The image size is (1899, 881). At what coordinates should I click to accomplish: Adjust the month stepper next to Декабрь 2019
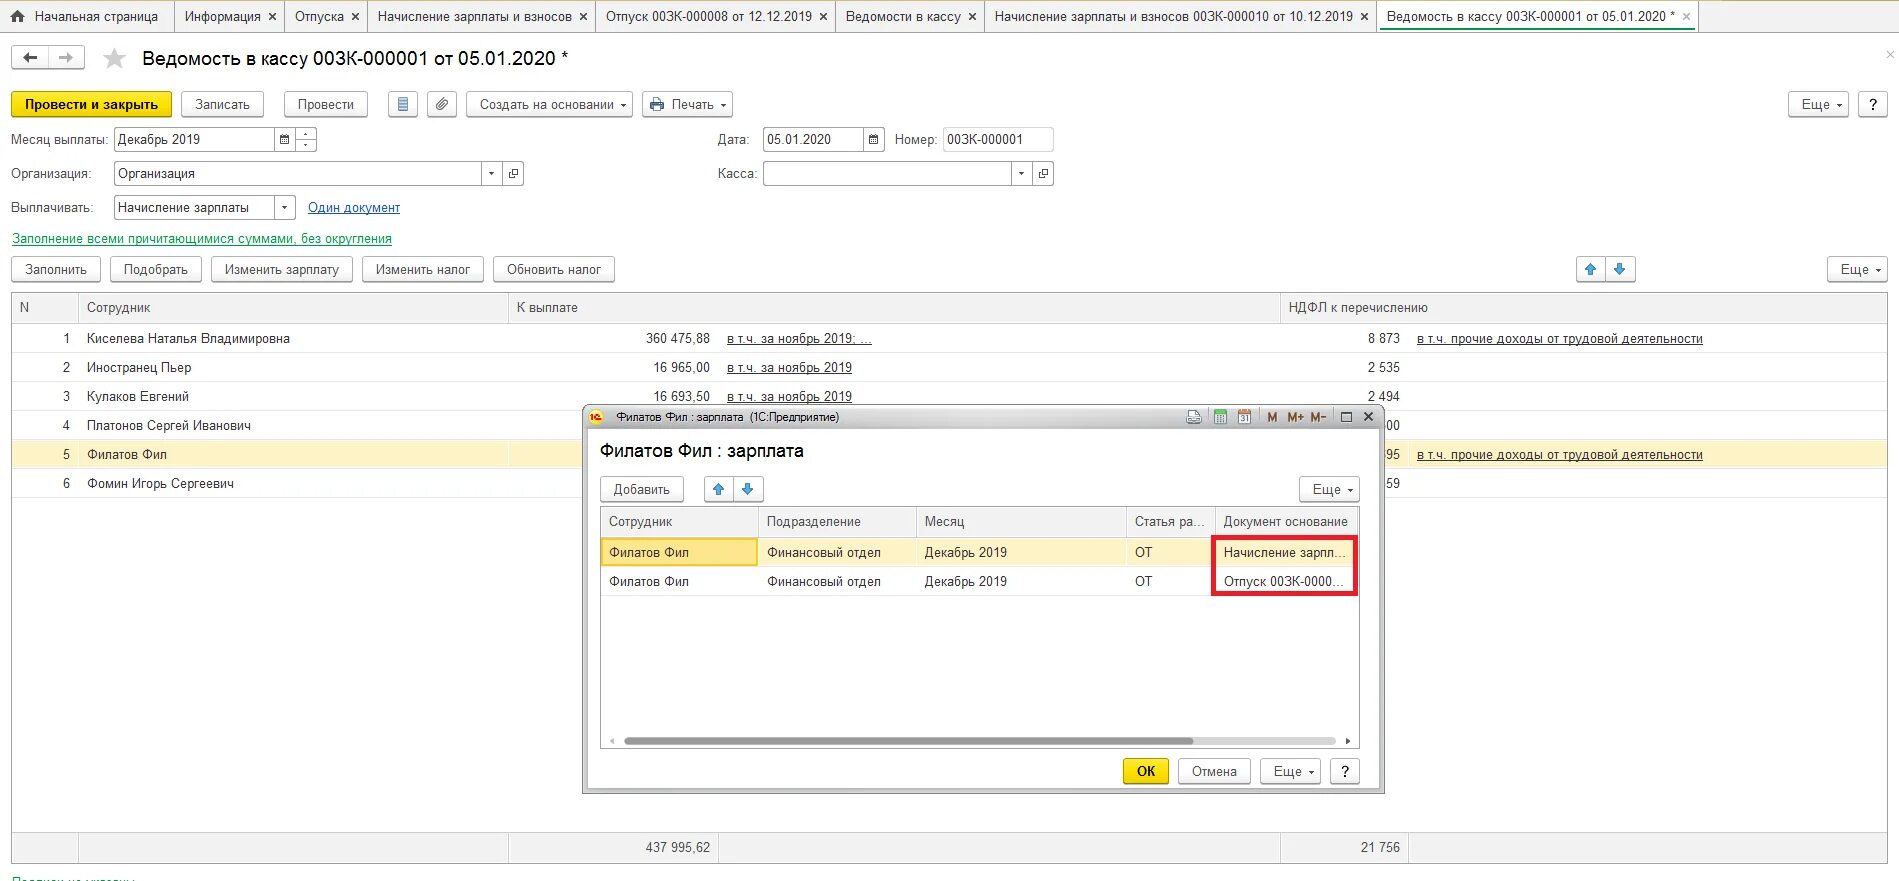306,140
